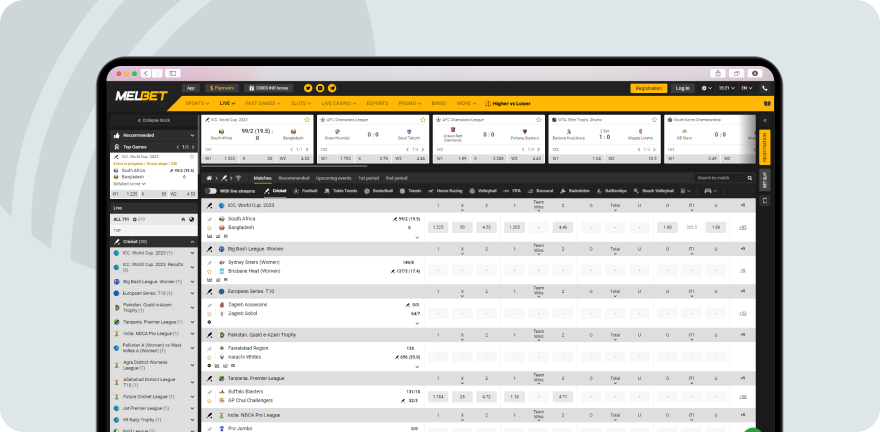Click the phone callback icon
Viewport: 880px width, 432px height.
click(x=764, y=88)
